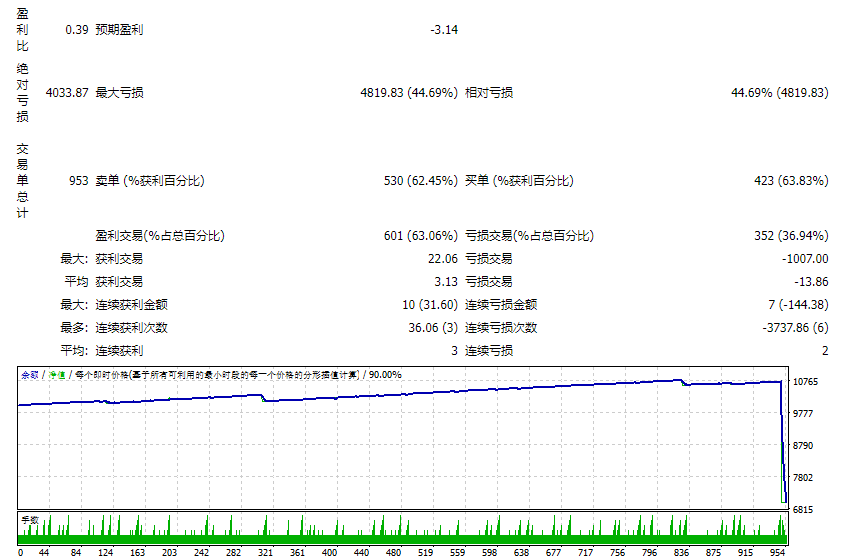
Task: Click the 买单 value 423 (63.83%)
Action: pyautogui.click(x=790, y=181)
